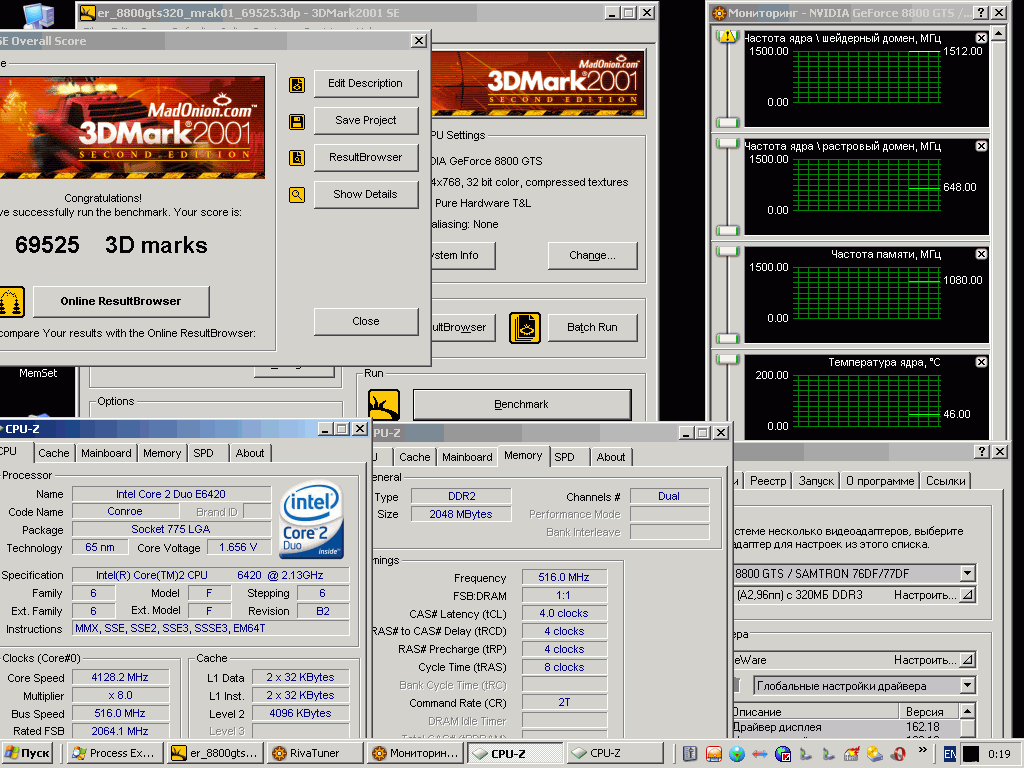The image size is (1024, 768).
Task: Click the bottom slider handle beside shader domain graph
Action: (727, 122)
